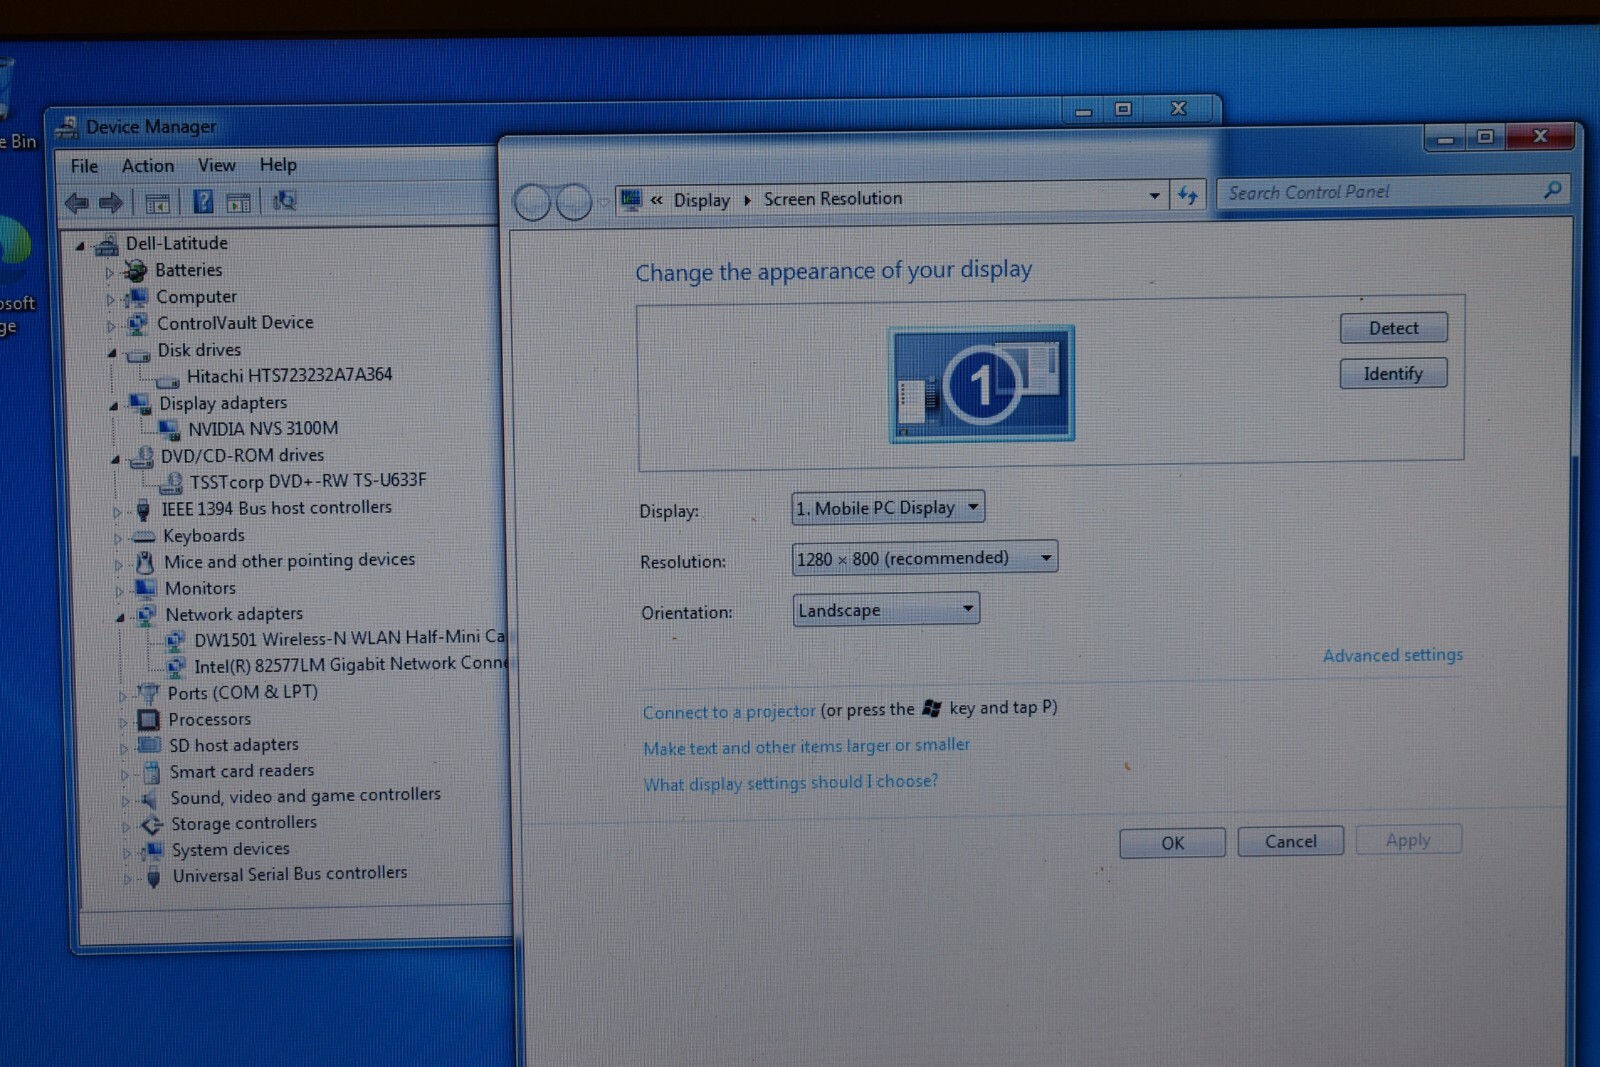Select the System devices tree item
Viewport: 1600px width, 1067px height.
pyautogui.click(x=231, y=849)
